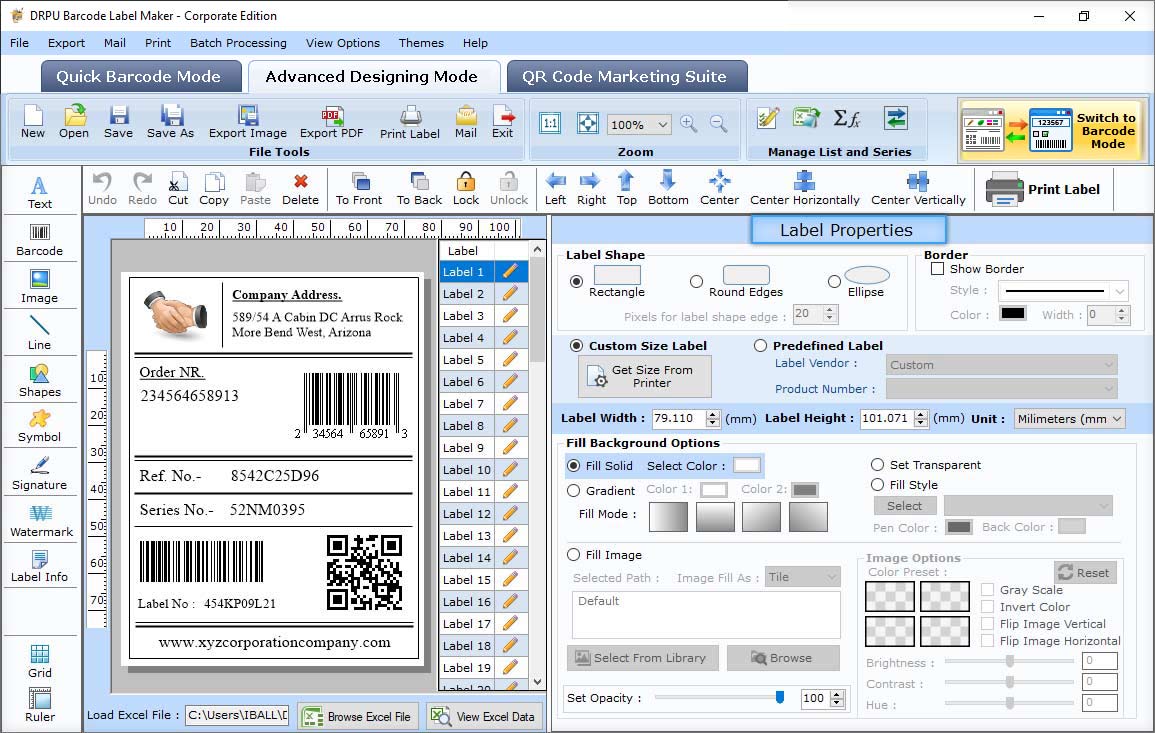Image resolution: width=1155 pixels, height=733 pixels.
Task: Select the Barcode tool in sidebar
Action: (x=40, y=240)
